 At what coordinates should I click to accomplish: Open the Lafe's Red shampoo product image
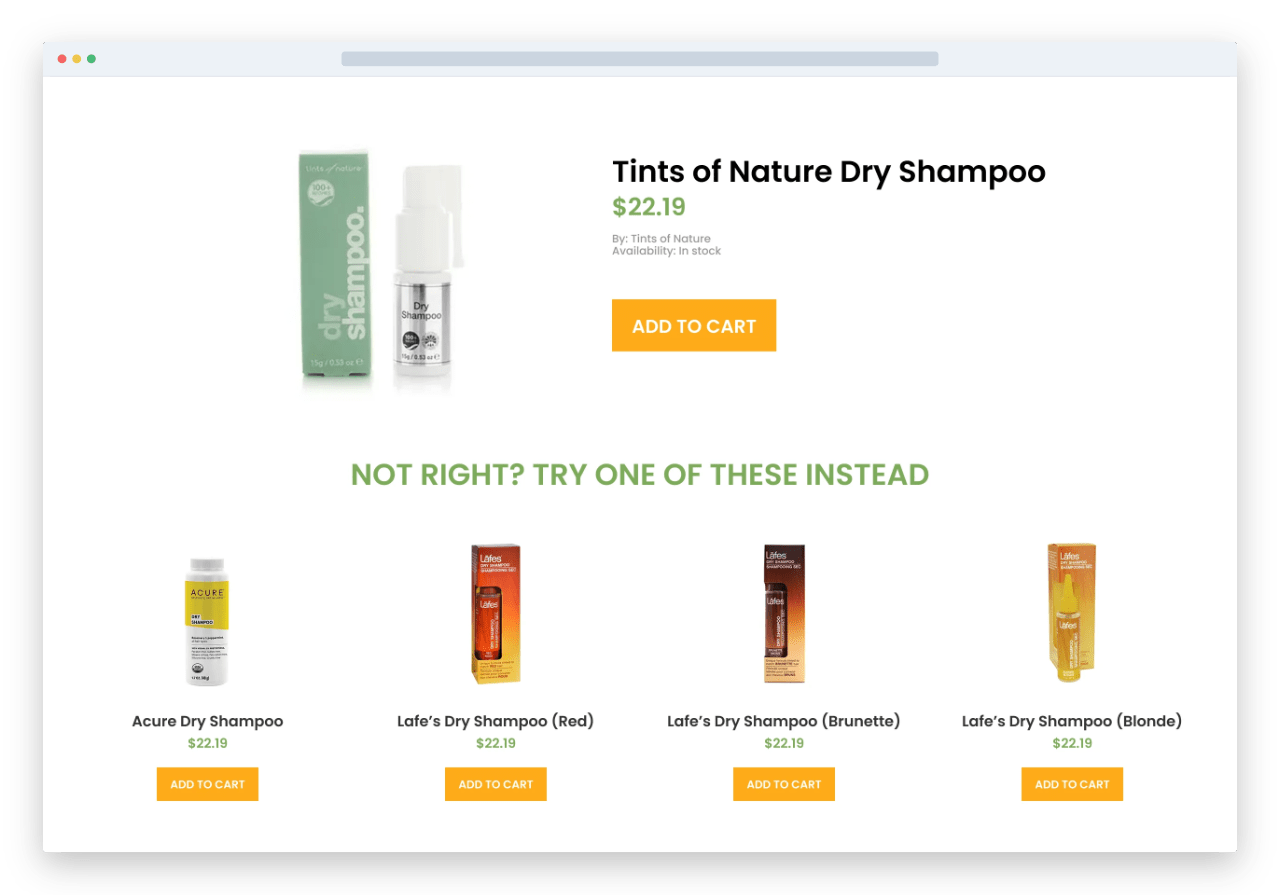(x=496, y=614)
